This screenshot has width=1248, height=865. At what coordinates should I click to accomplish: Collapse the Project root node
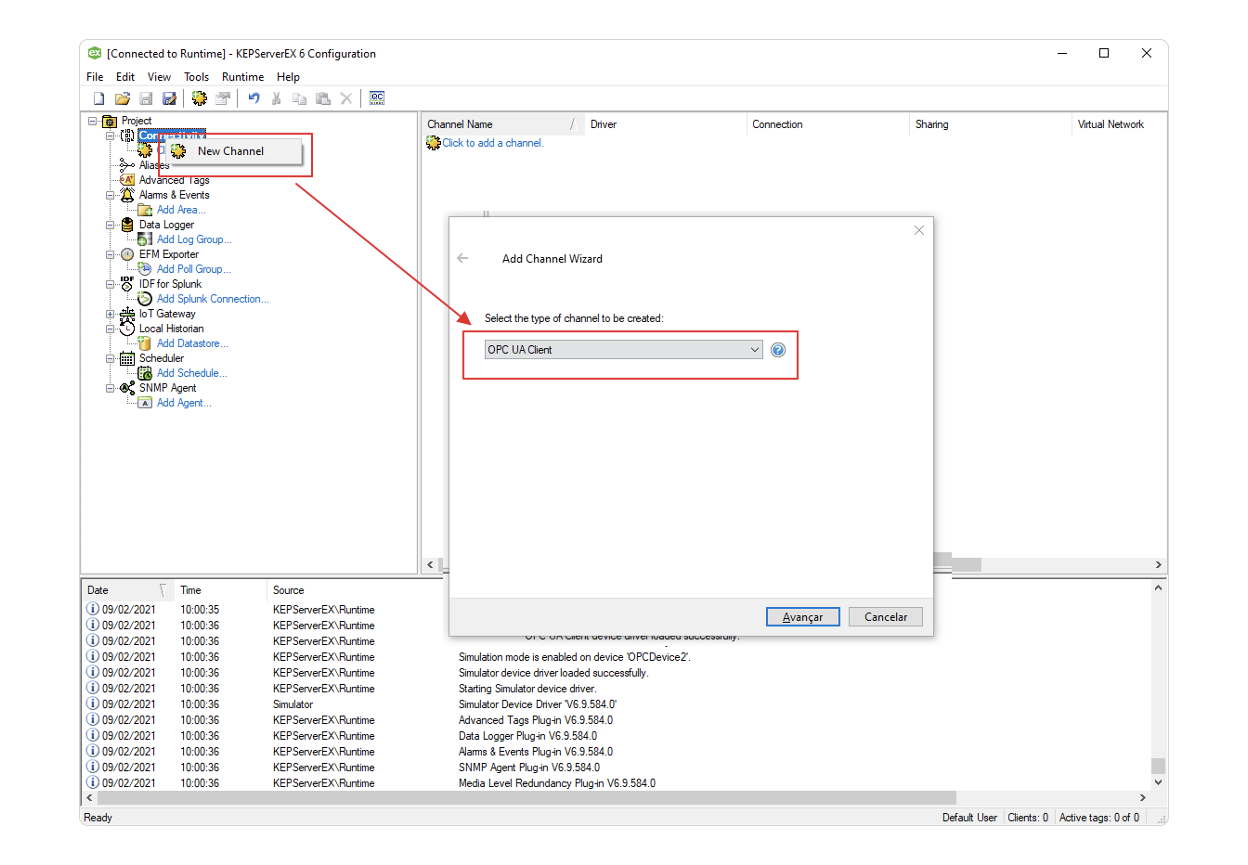click(x=93, y=121)
